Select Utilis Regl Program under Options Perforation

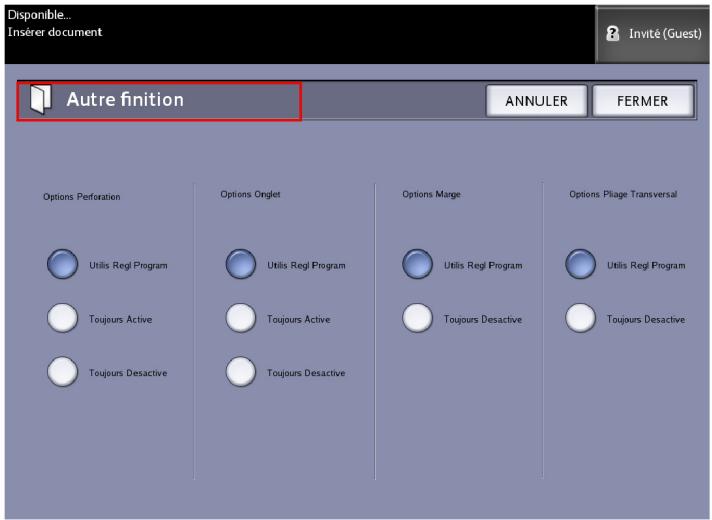point(63,265)
